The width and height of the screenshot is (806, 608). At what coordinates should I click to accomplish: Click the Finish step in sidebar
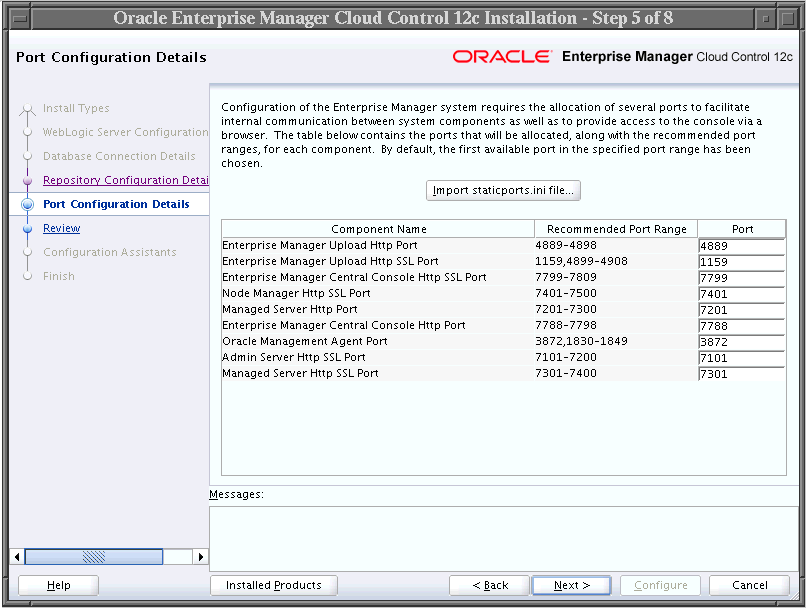click(x=59, y=277)
